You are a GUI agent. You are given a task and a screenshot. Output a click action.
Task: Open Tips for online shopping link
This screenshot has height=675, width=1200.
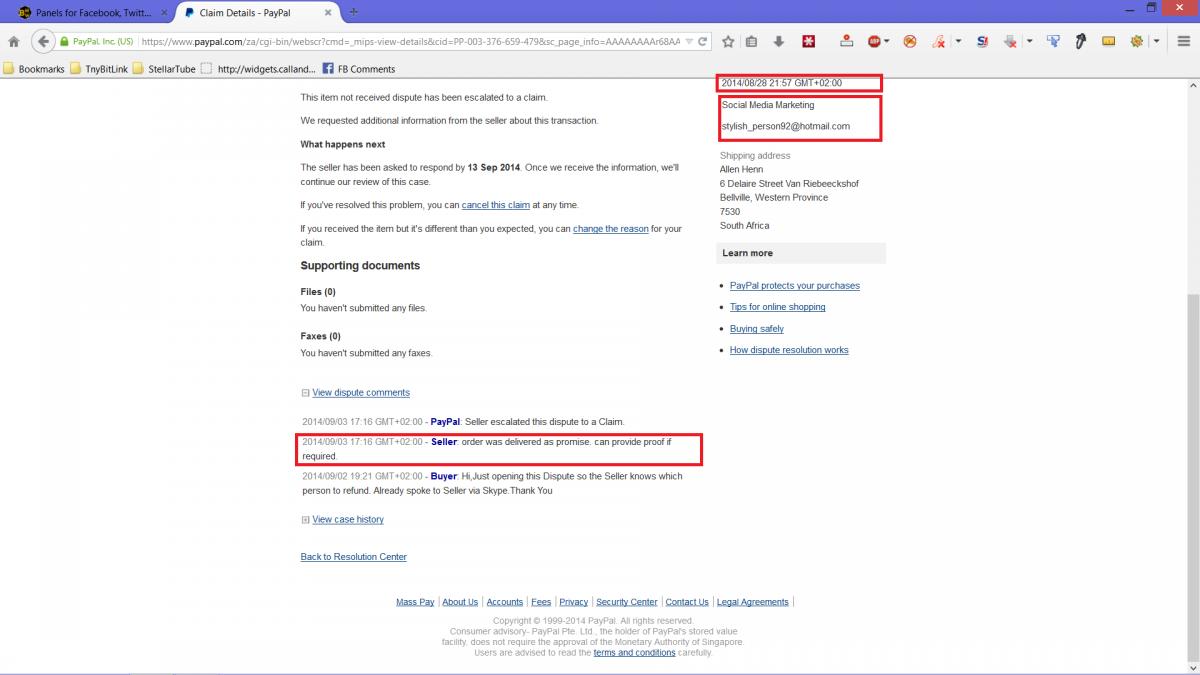pos(778,307)
